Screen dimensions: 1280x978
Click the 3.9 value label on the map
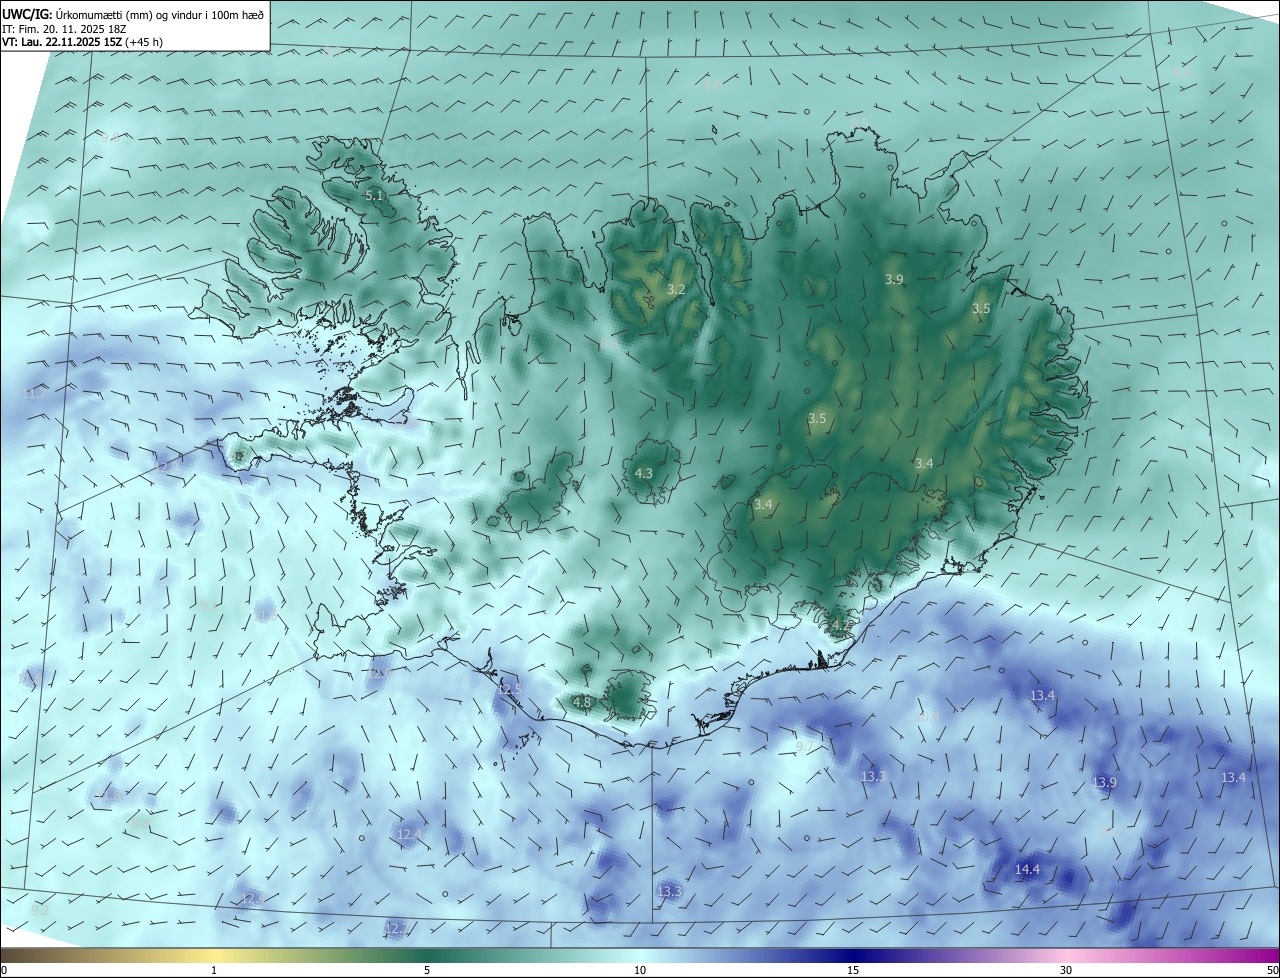coord(894,280)
